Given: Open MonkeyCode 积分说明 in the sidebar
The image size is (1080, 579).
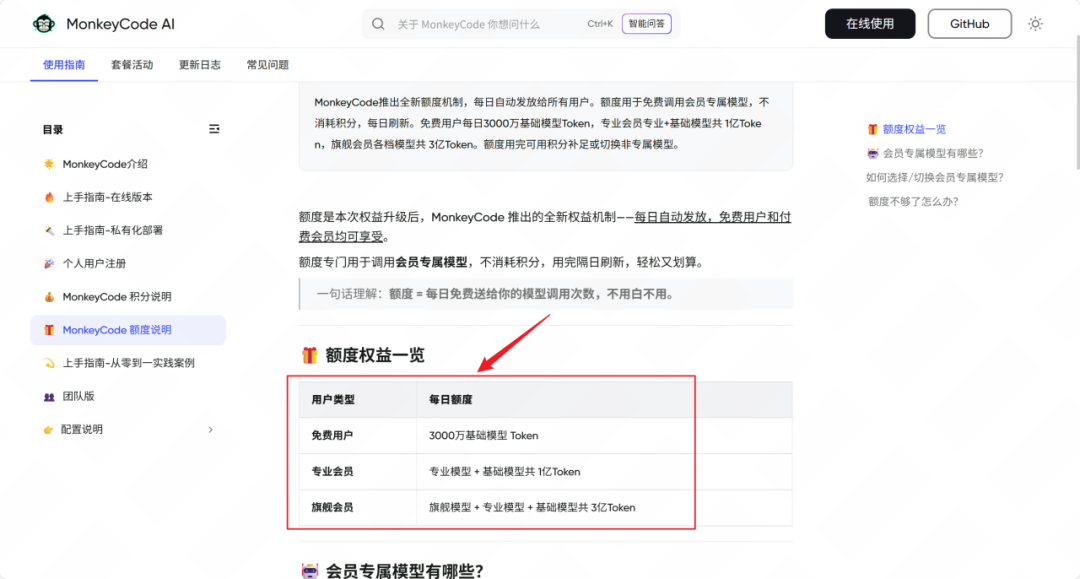Looking at the screenshot, I should point(128,297).
